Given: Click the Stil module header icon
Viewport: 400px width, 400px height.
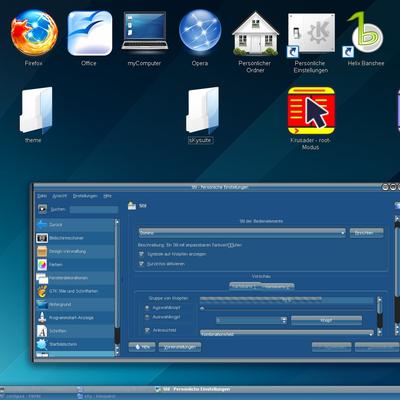Looking at the screenshot, I should click(x=132, y=206).
